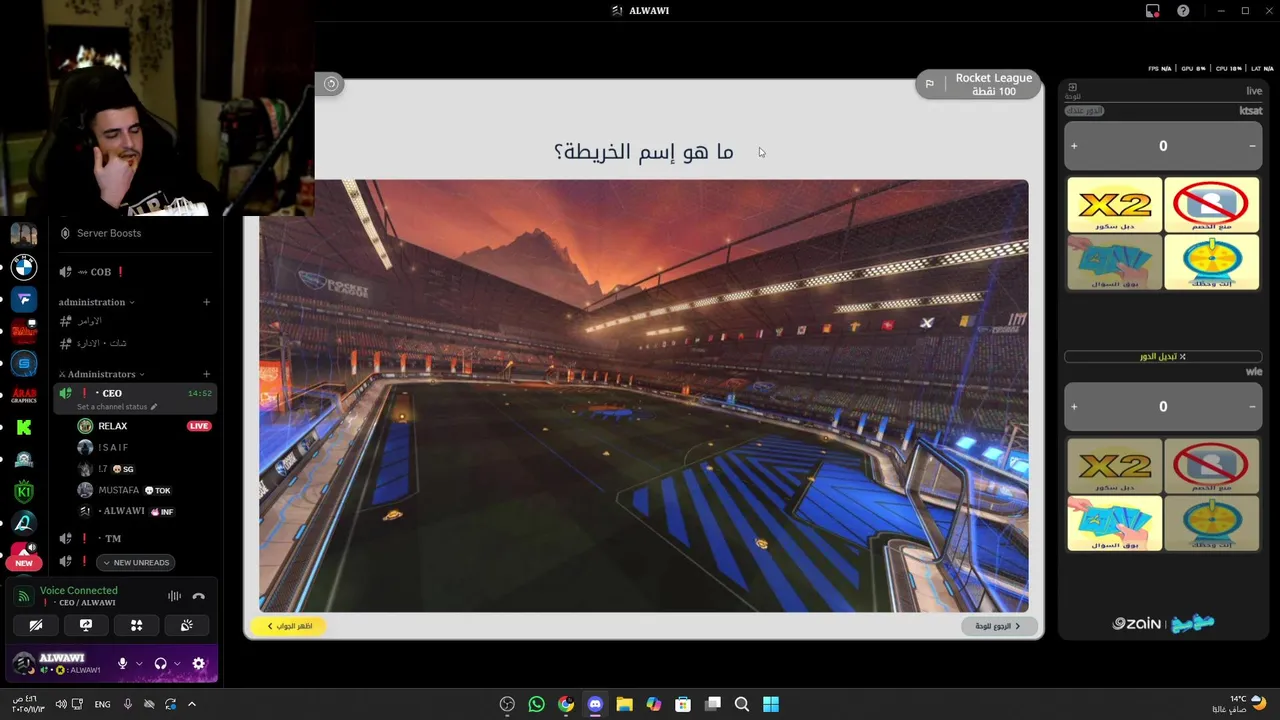This screenshot has height=720, width=1280.
Task: Open the green K Kick server icon
Action: (24, 427)
